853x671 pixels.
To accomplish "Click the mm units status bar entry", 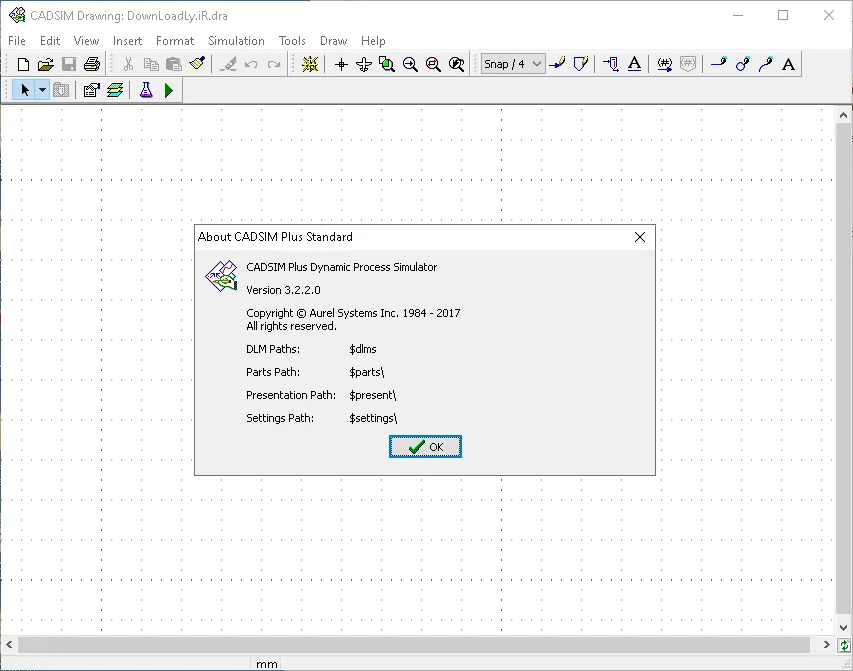I will (x=267, y=664).
